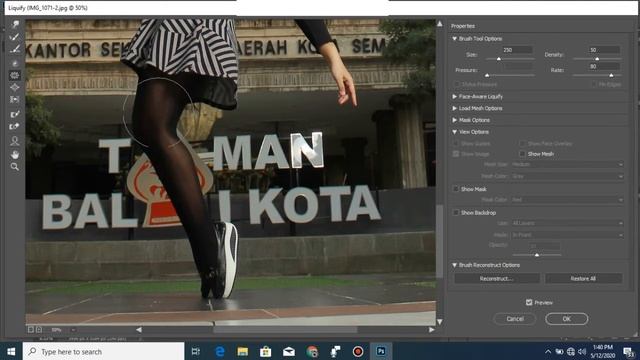Collapse the Brush Reconstruct Options section
The image size is (640, 360).
454,265
